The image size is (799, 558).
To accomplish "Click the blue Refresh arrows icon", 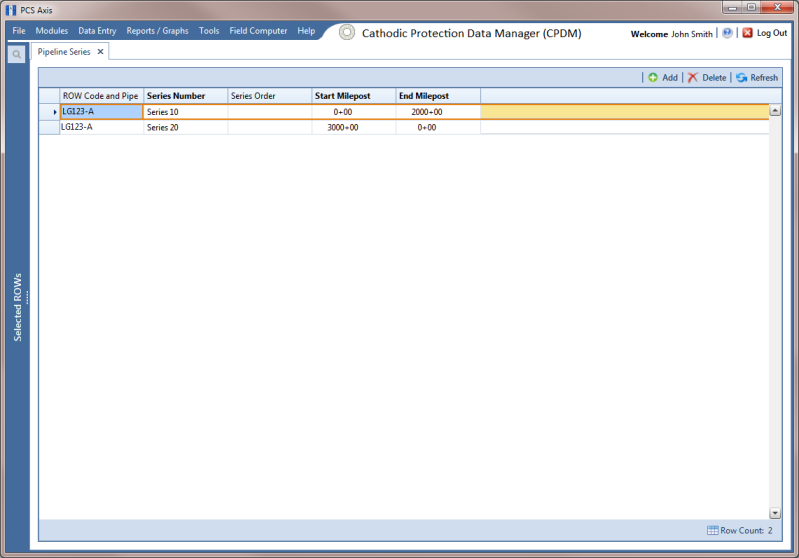I will (x=741, y=77).
